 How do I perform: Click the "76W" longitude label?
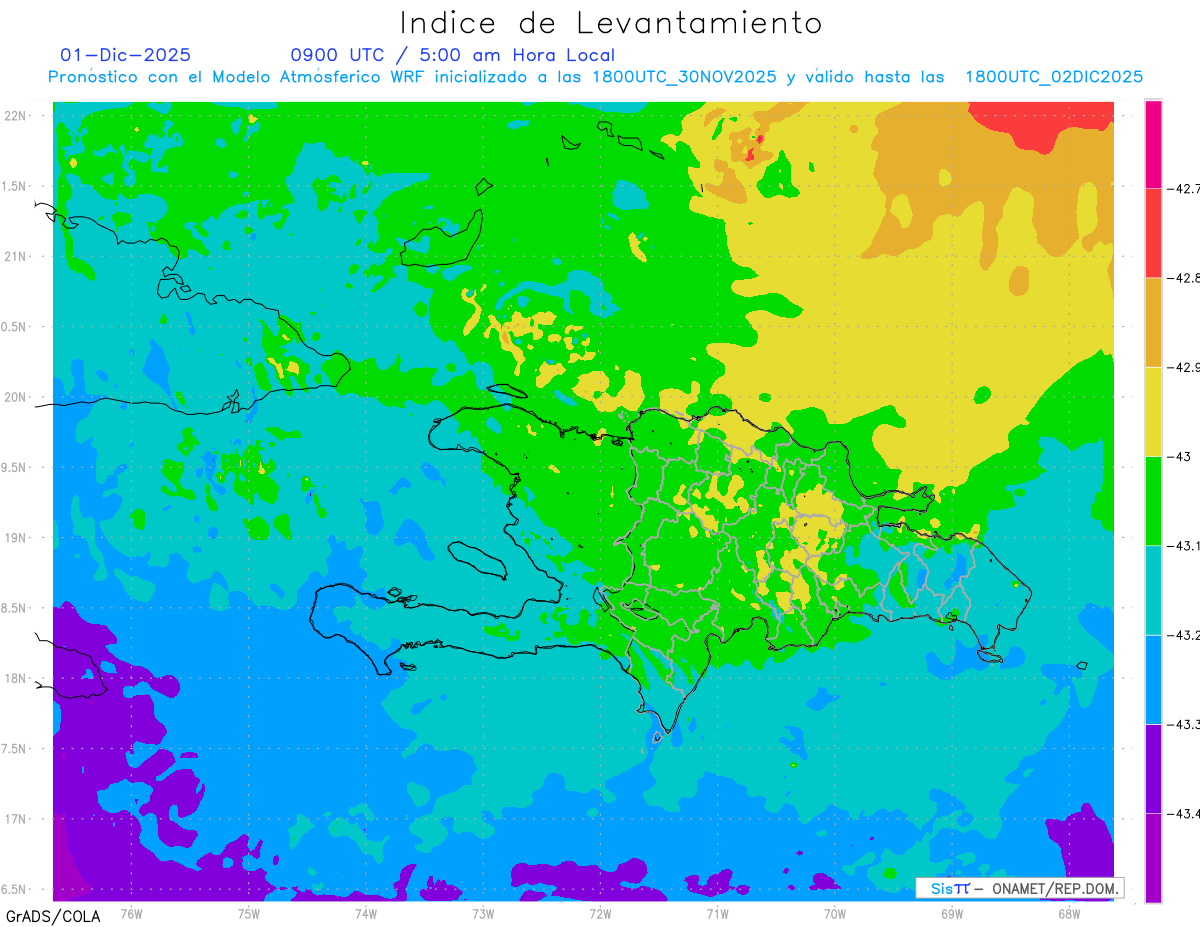(131, 912)
